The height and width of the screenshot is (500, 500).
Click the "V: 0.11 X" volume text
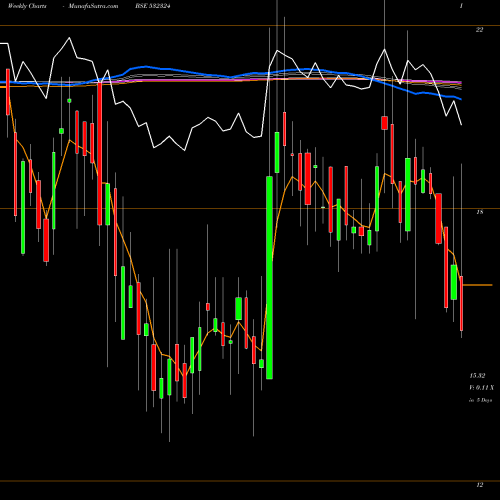click(482, 388)
